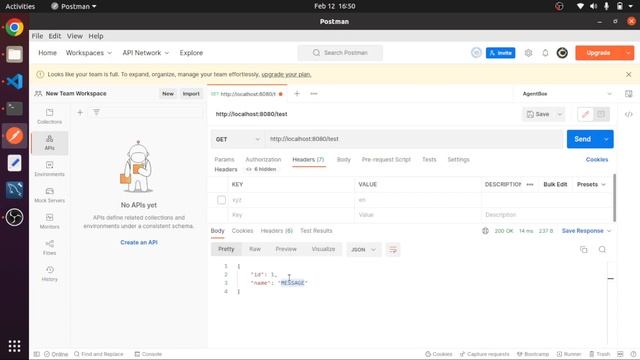Open Google Chrome from the dock
The width and height of the screenshot is (640, 360).
(14, 27)
